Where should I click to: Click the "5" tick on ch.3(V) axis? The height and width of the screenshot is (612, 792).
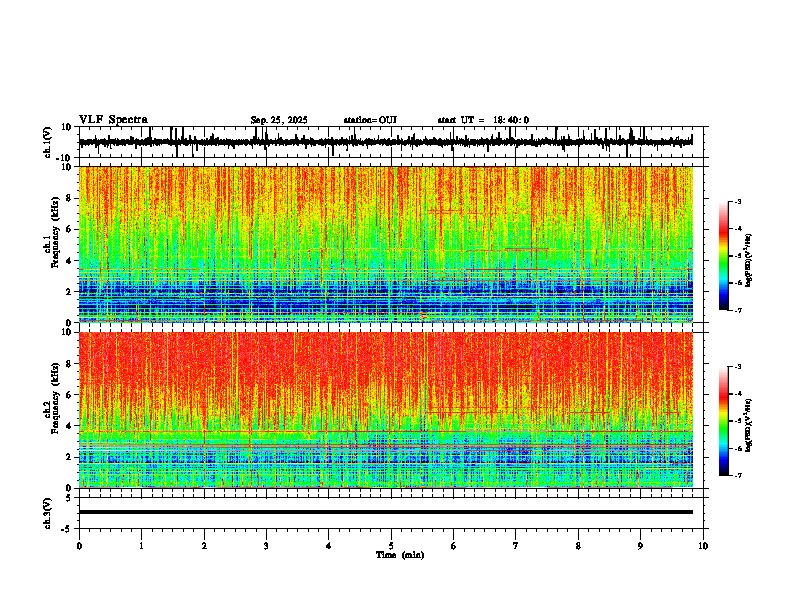pyautogui.click(x=69, y=498)
